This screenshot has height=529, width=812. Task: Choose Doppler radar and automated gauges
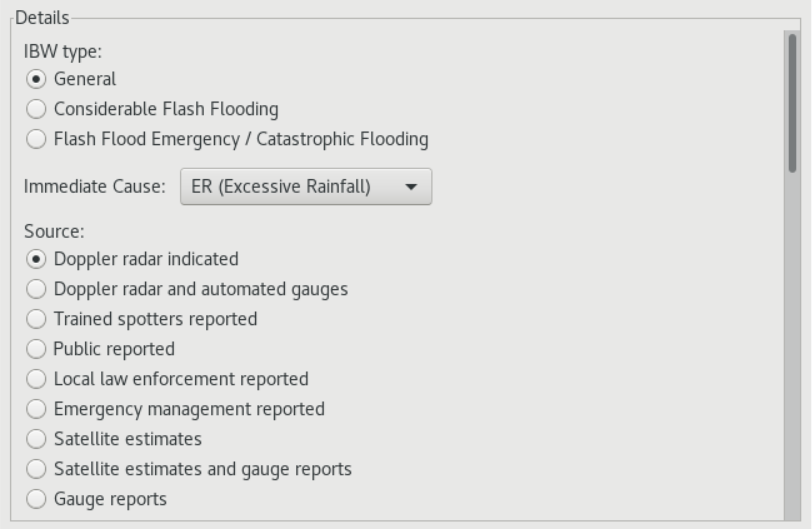pyautogui.click(x=37, y=289)
